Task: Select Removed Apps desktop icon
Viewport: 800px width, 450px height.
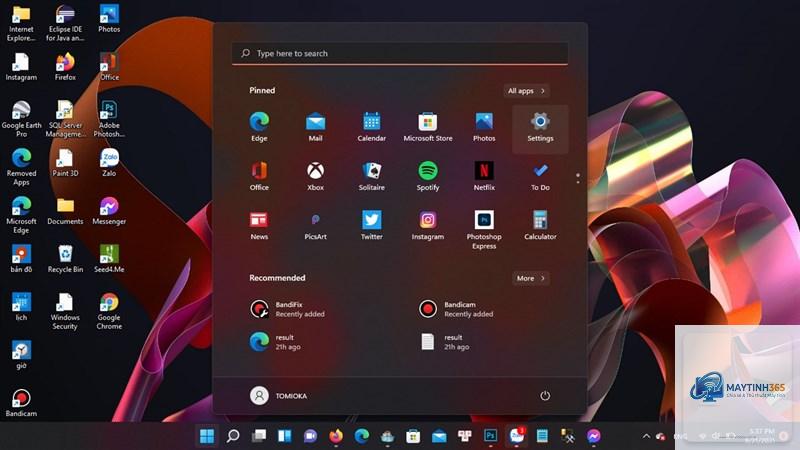Action: [21, 167]
